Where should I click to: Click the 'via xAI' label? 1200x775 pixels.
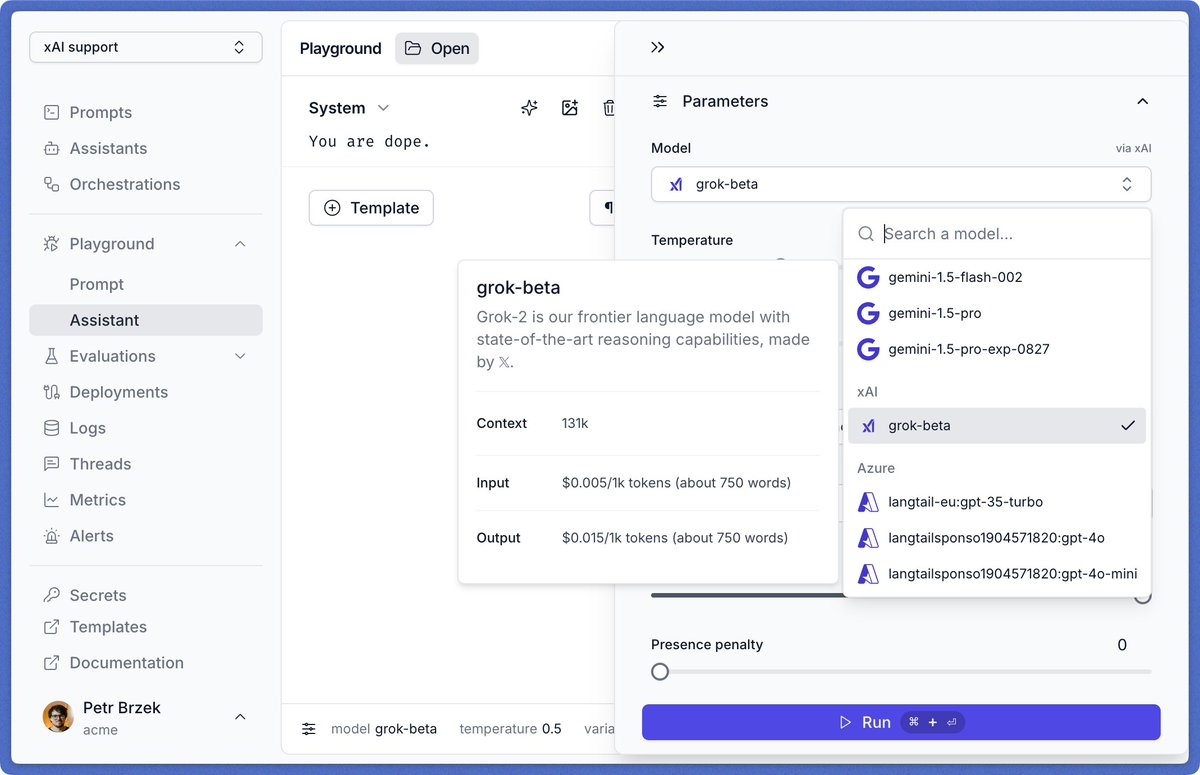[1134, 148]
